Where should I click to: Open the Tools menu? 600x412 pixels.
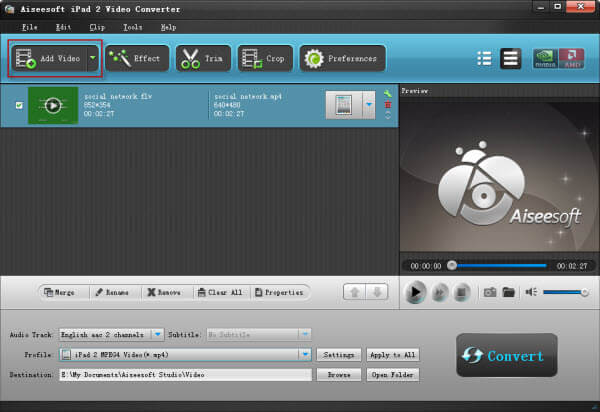coord(132,27)
